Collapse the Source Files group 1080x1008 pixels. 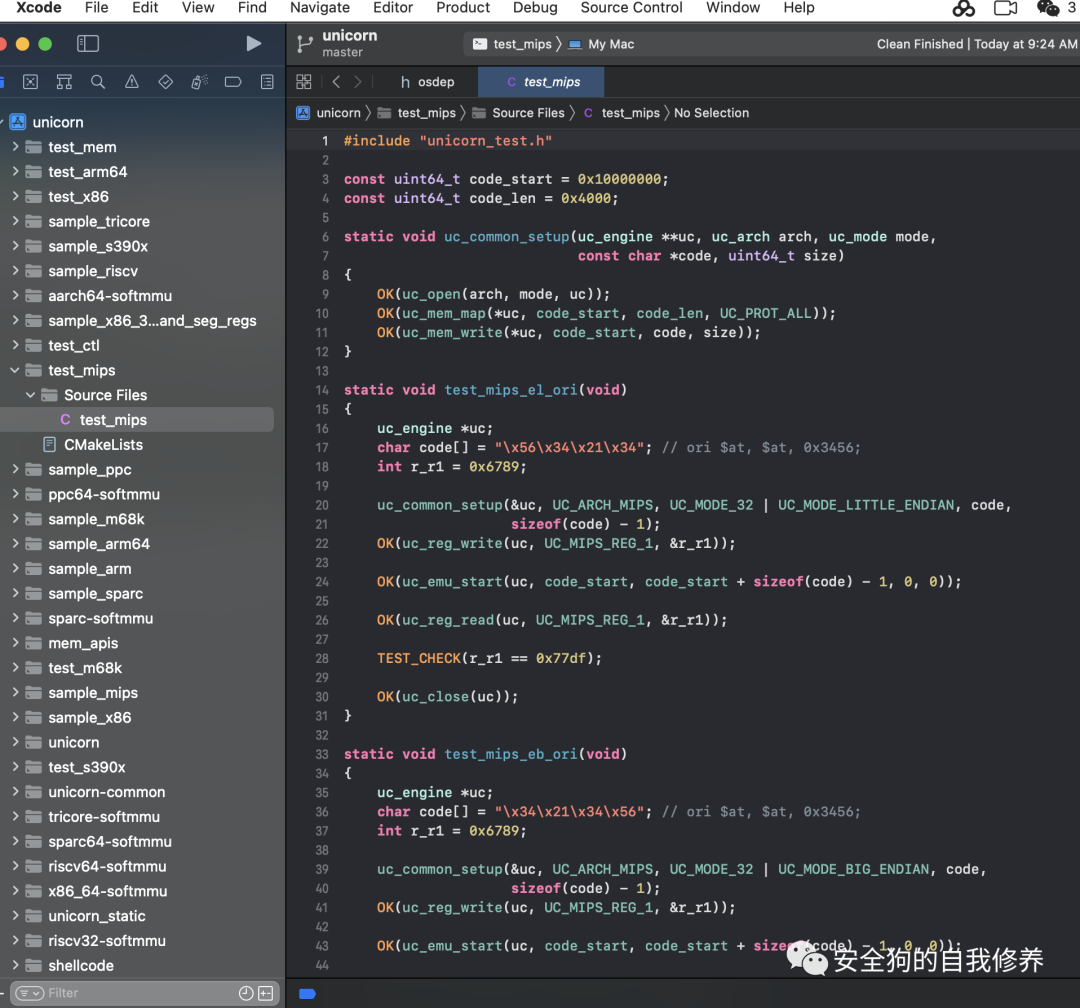(x=30, y=395)
